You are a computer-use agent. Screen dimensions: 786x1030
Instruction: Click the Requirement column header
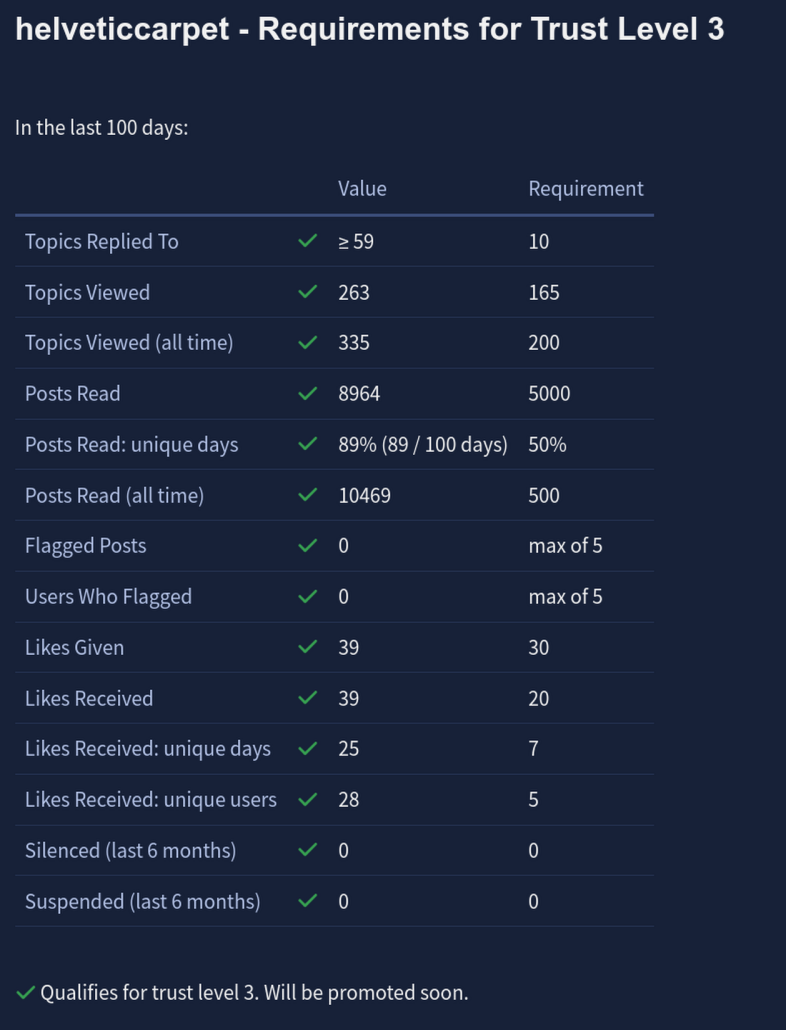coord(586,189)
